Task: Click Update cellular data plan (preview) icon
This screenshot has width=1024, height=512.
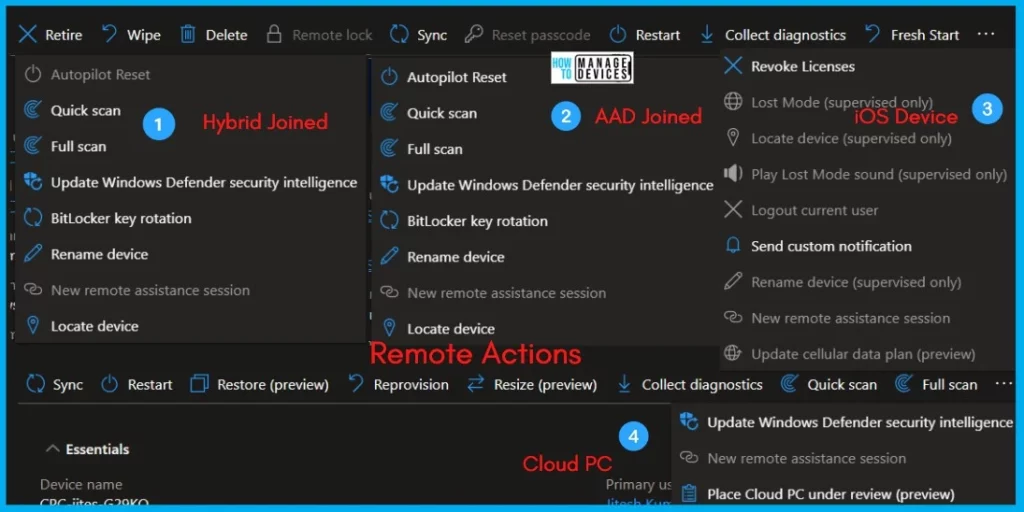Action: [733, 354]
